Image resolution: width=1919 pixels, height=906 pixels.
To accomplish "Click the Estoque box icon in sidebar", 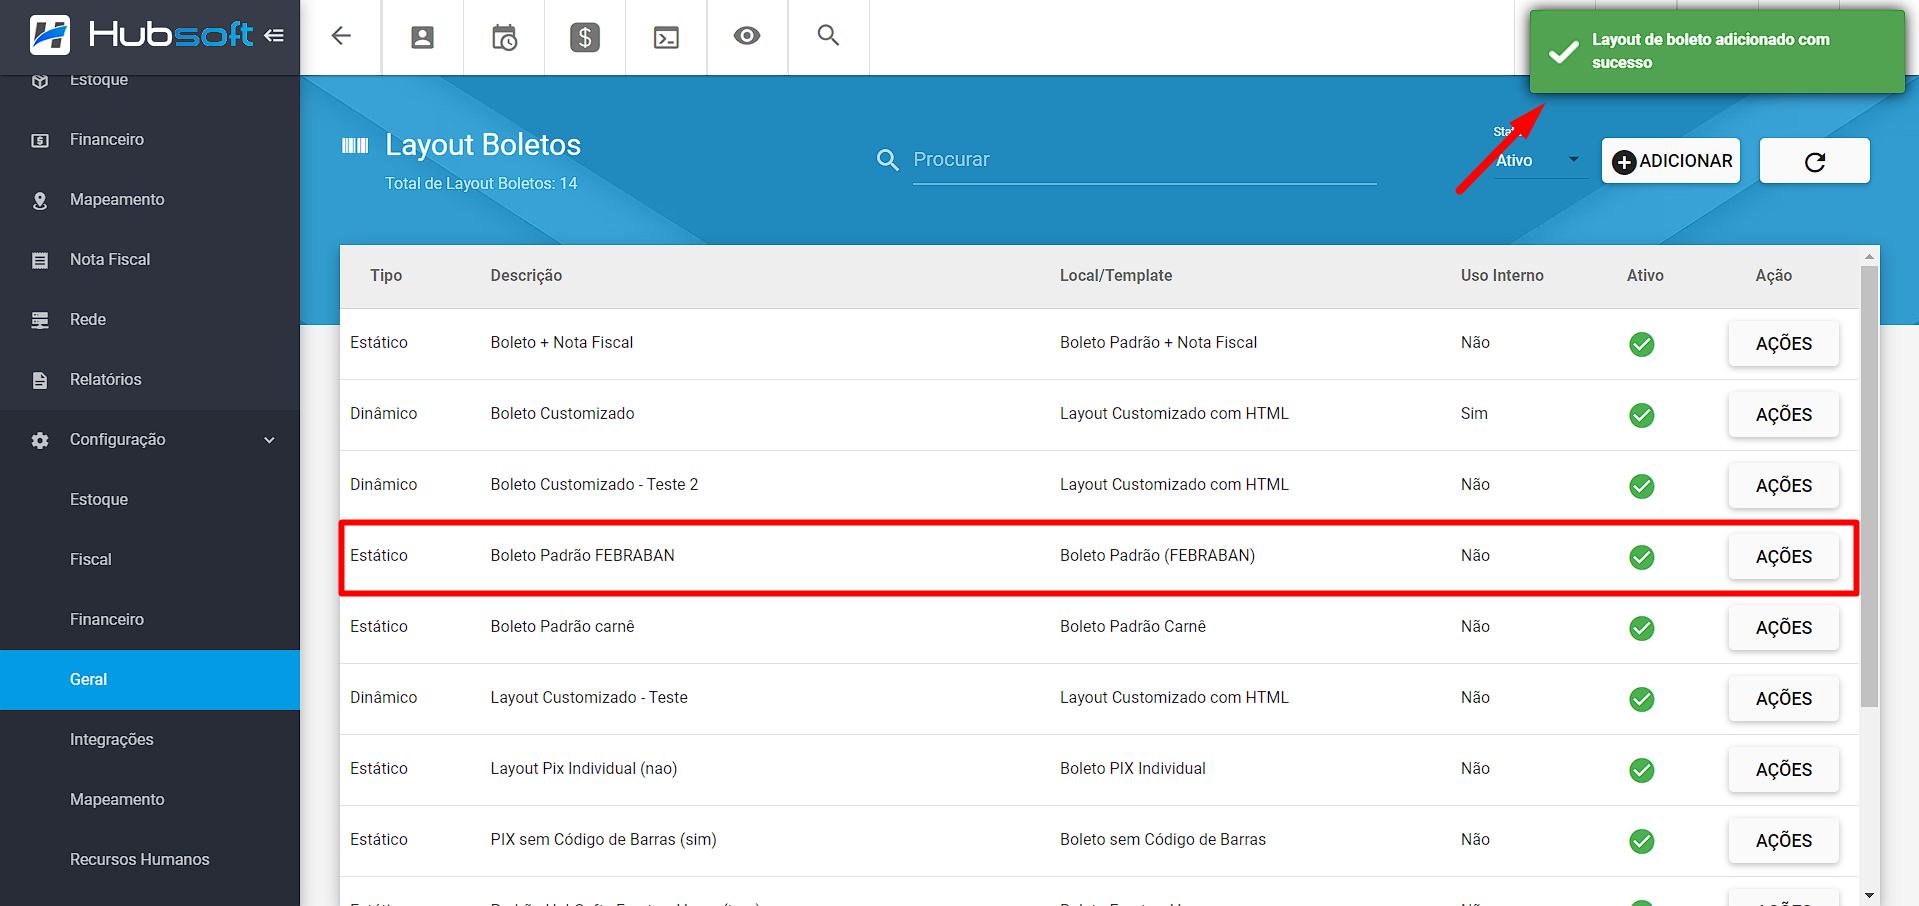I will (x=40, y=80).
